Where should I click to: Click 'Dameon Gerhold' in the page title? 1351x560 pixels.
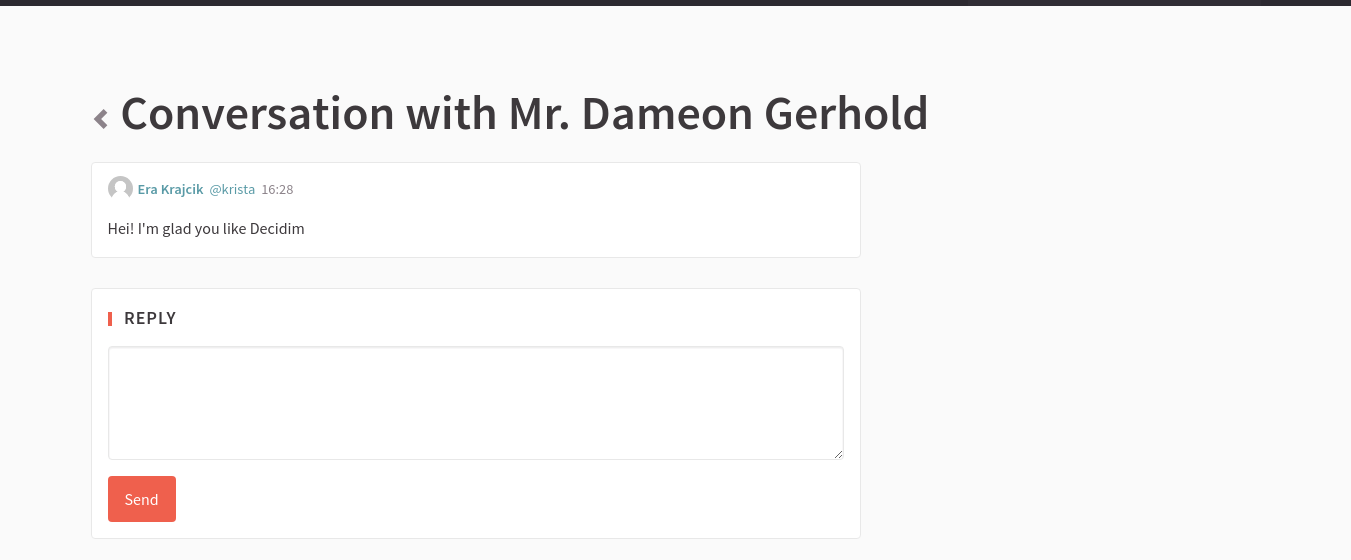(x=755, y=114)
